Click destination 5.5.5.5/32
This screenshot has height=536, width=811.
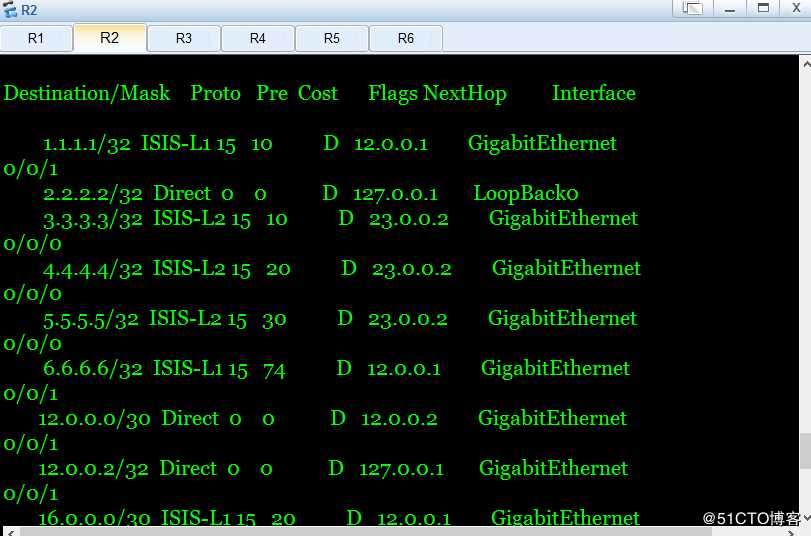[x=91, y=320]
